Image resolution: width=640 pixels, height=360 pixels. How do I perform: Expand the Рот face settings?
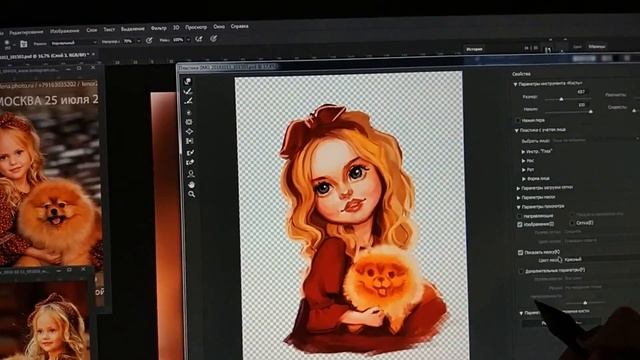pos(524,170)
